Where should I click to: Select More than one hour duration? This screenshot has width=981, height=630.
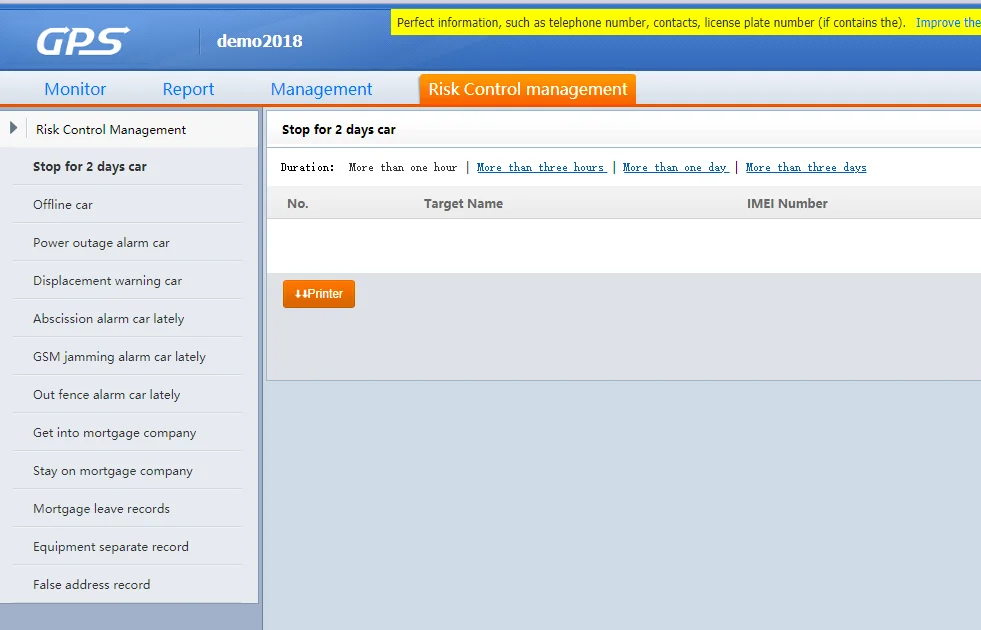(x=402, y=168)
